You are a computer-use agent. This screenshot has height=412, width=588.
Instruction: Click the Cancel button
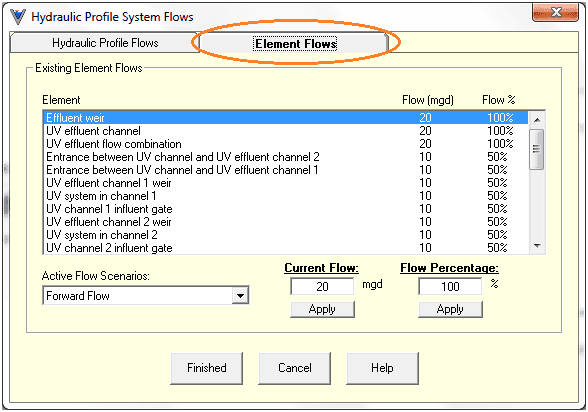click(295, 368)
